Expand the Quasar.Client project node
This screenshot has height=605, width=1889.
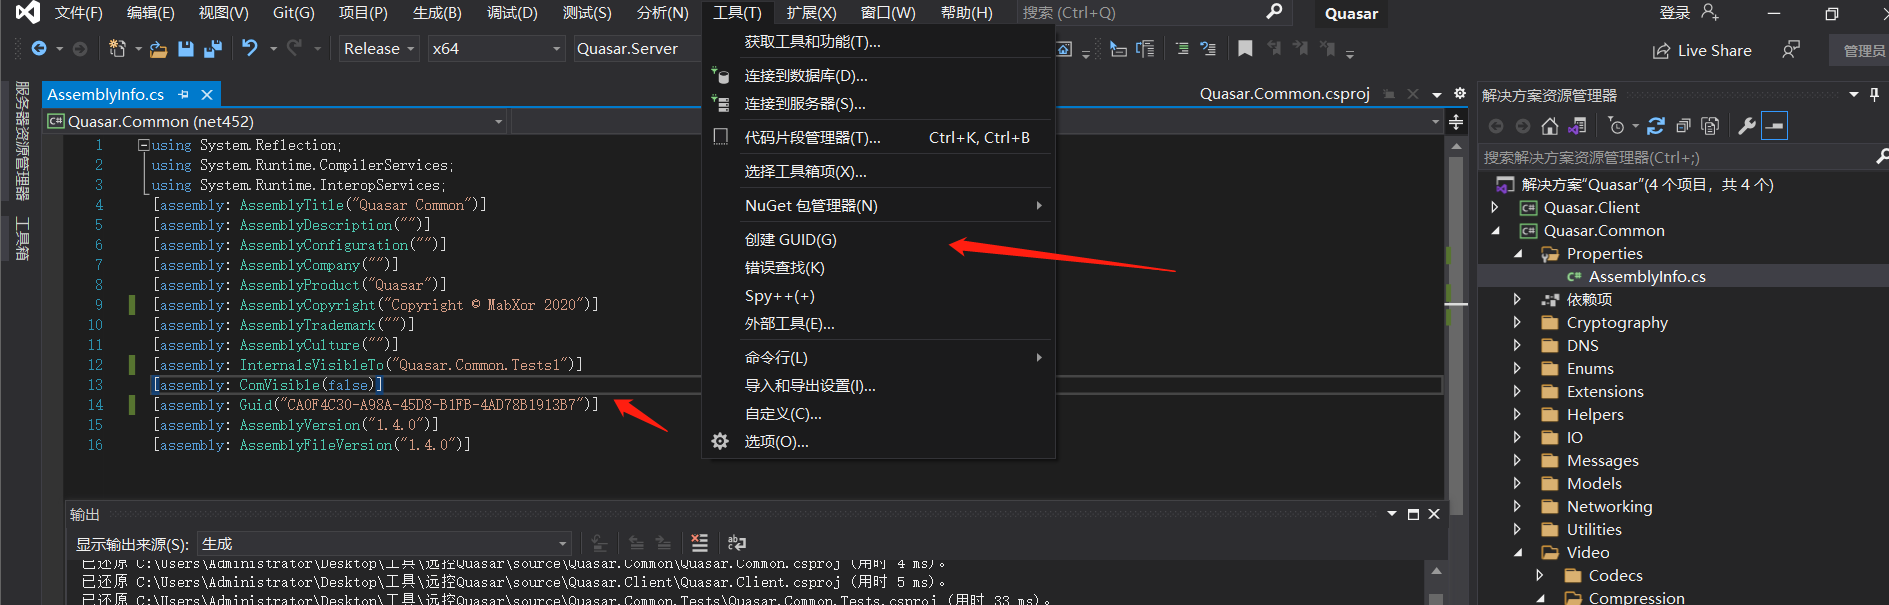pos(1495,207)
